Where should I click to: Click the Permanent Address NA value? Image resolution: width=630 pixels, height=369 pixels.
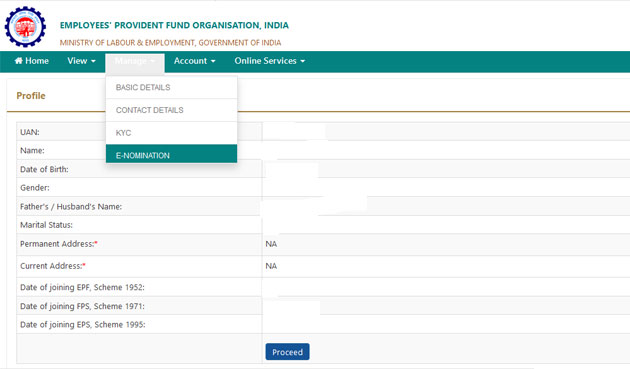[x=271, y=244]
